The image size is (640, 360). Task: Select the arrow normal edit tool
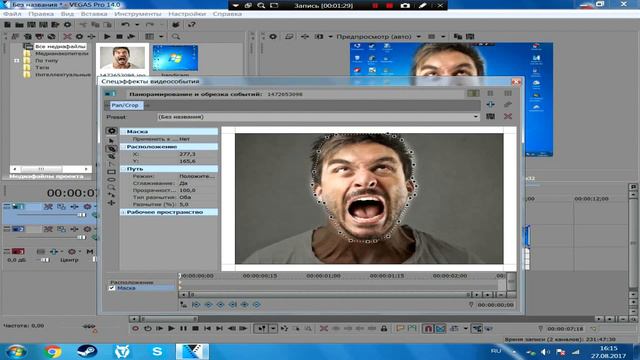111,141
